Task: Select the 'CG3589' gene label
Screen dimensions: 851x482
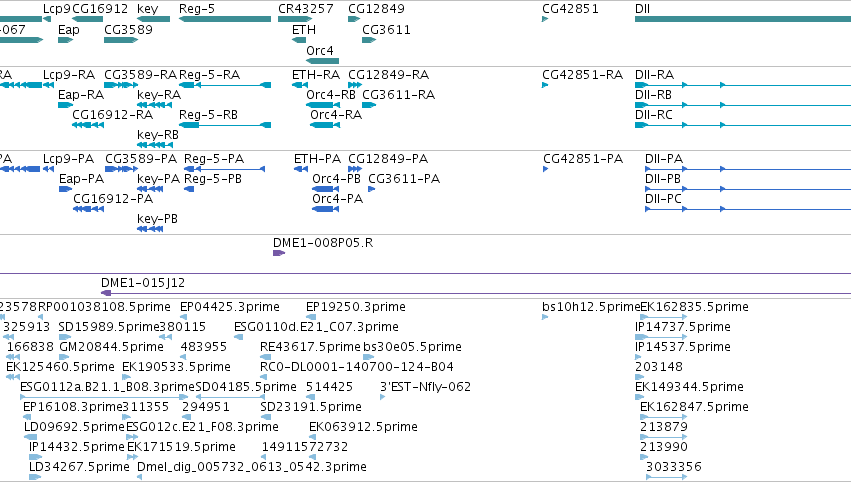Action: tap(129, 30)
